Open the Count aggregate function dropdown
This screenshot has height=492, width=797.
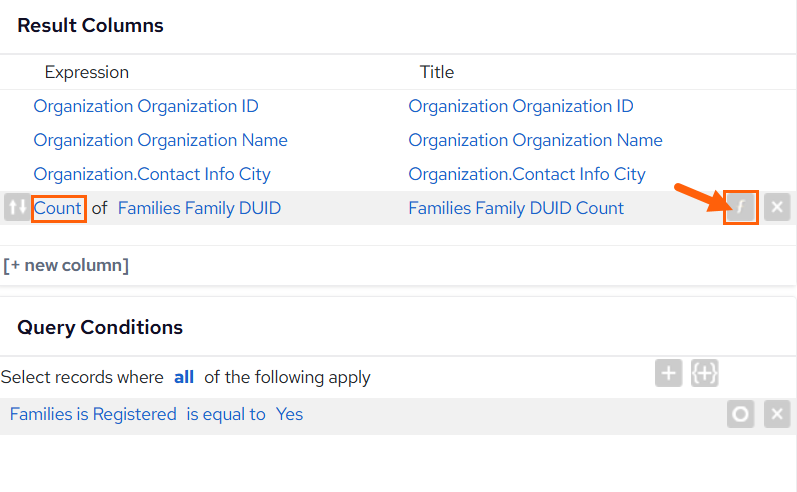(x=58, y=208)
